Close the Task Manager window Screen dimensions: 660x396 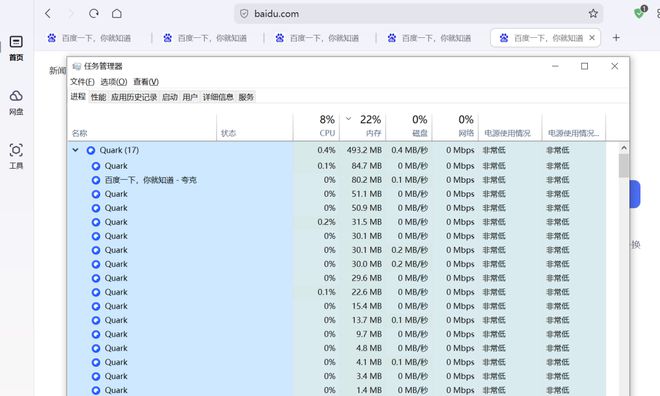pos(615,66)
